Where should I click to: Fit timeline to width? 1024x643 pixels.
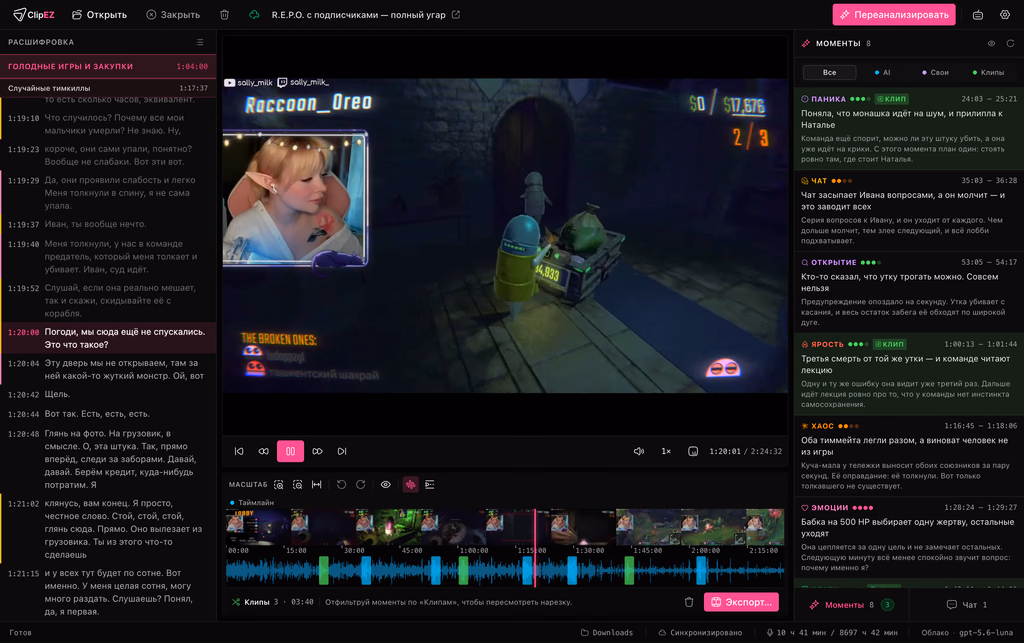[317, 484]
